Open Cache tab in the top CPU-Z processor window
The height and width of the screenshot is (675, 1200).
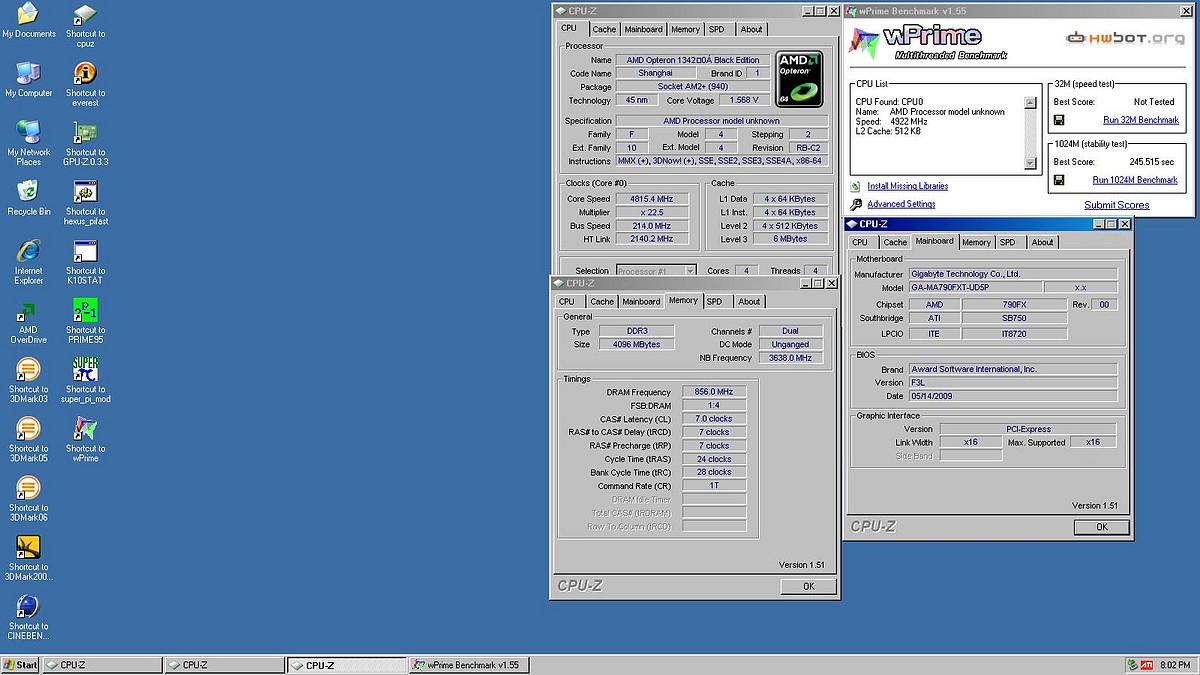[605, 30]
